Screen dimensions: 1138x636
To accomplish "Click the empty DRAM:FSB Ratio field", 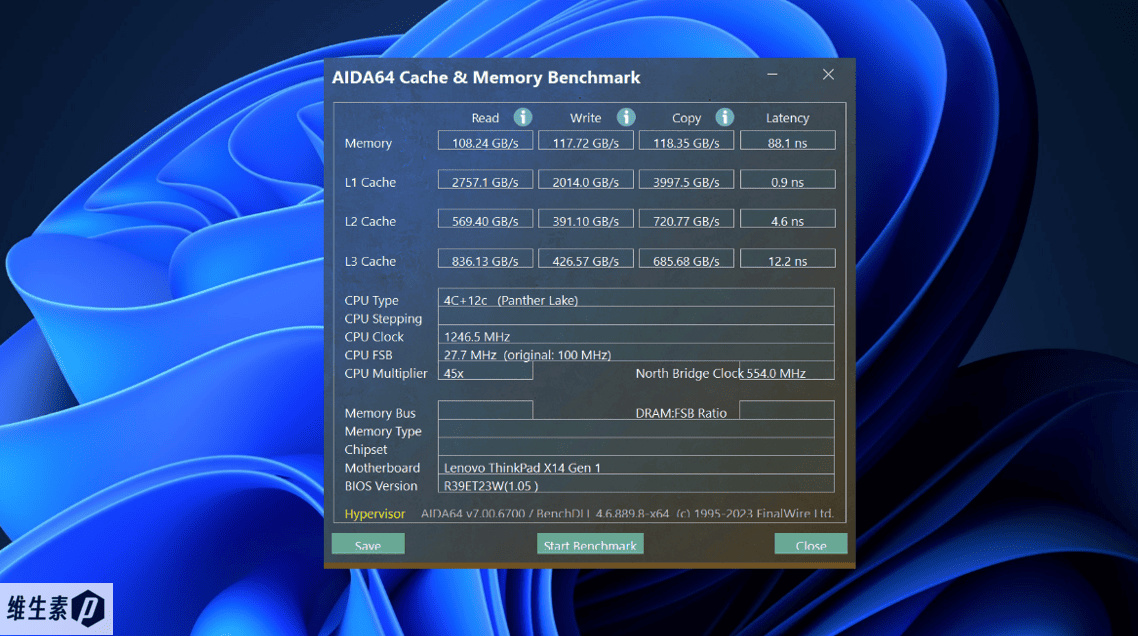I will [787, 410].
